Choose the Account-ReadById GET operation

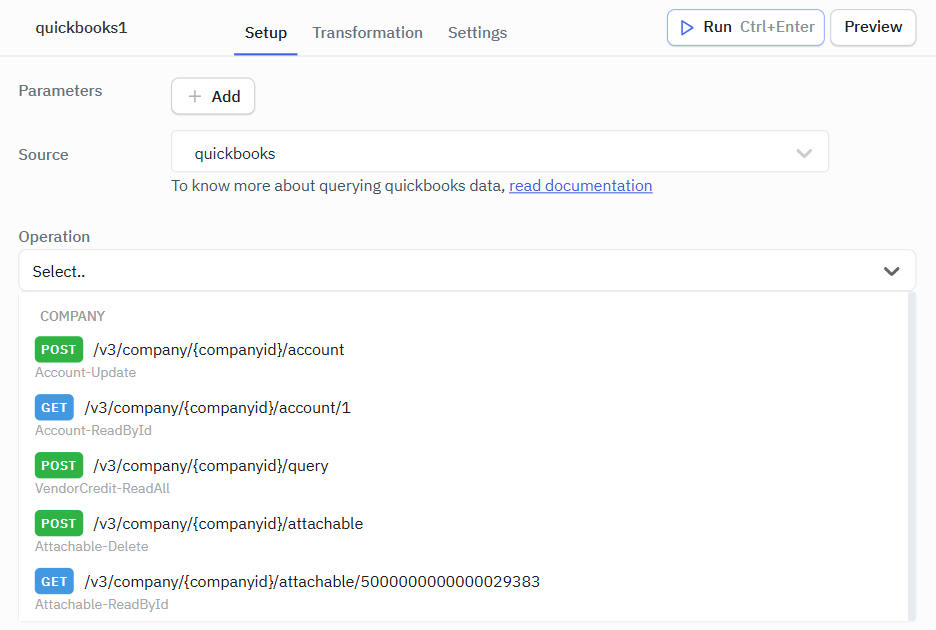click(x=463, y=417)
